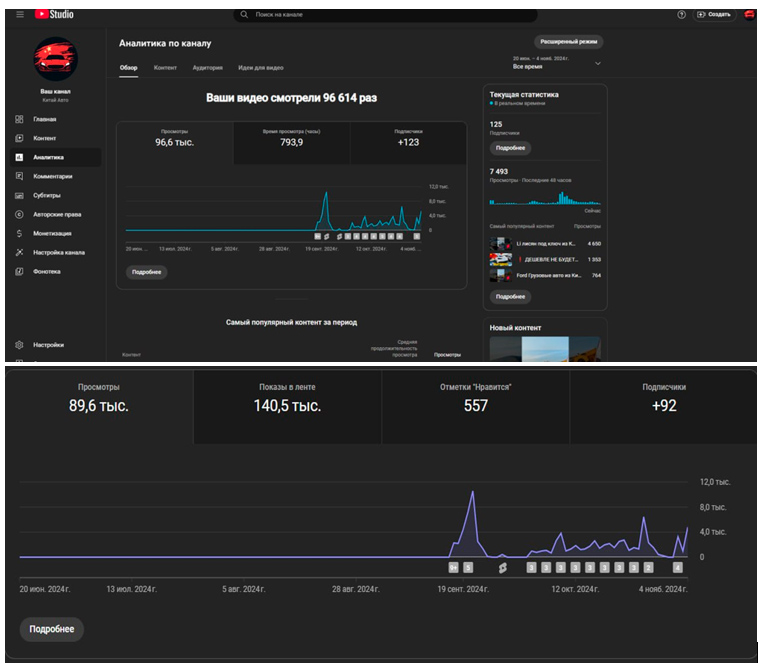Click the Ваши видео смотрели 96 614 раз heading

291,98
